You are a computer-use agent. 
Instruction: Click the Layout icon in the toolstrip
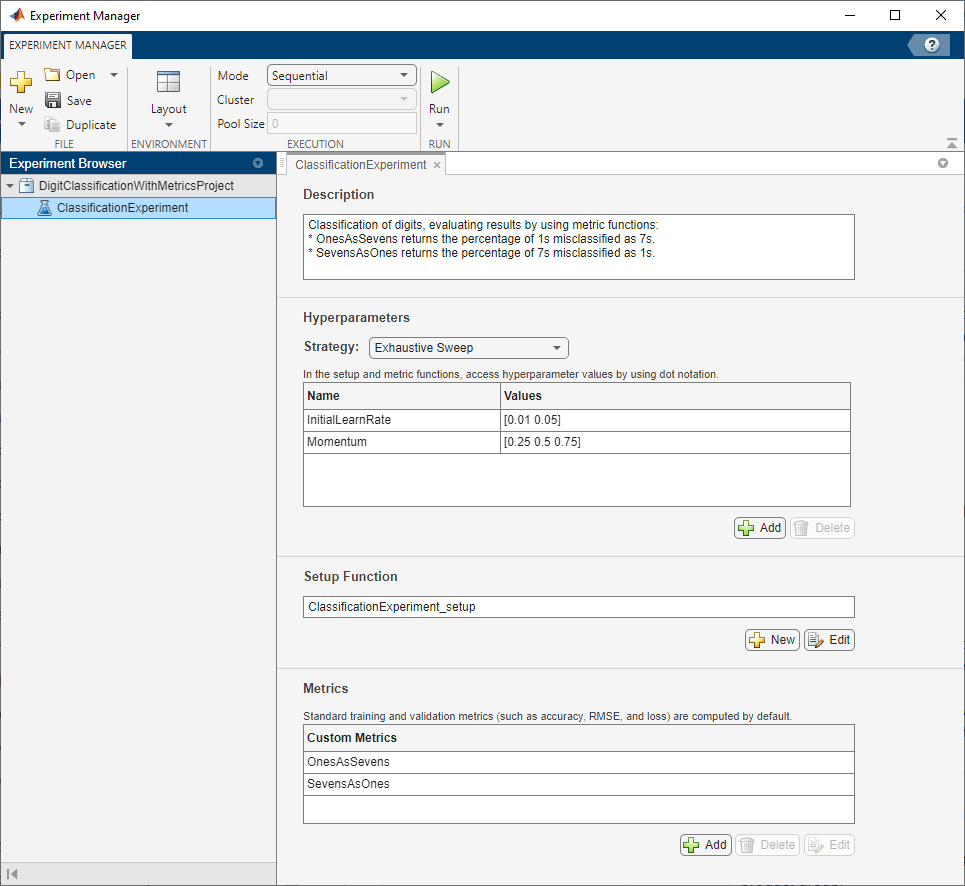[168, 83]
